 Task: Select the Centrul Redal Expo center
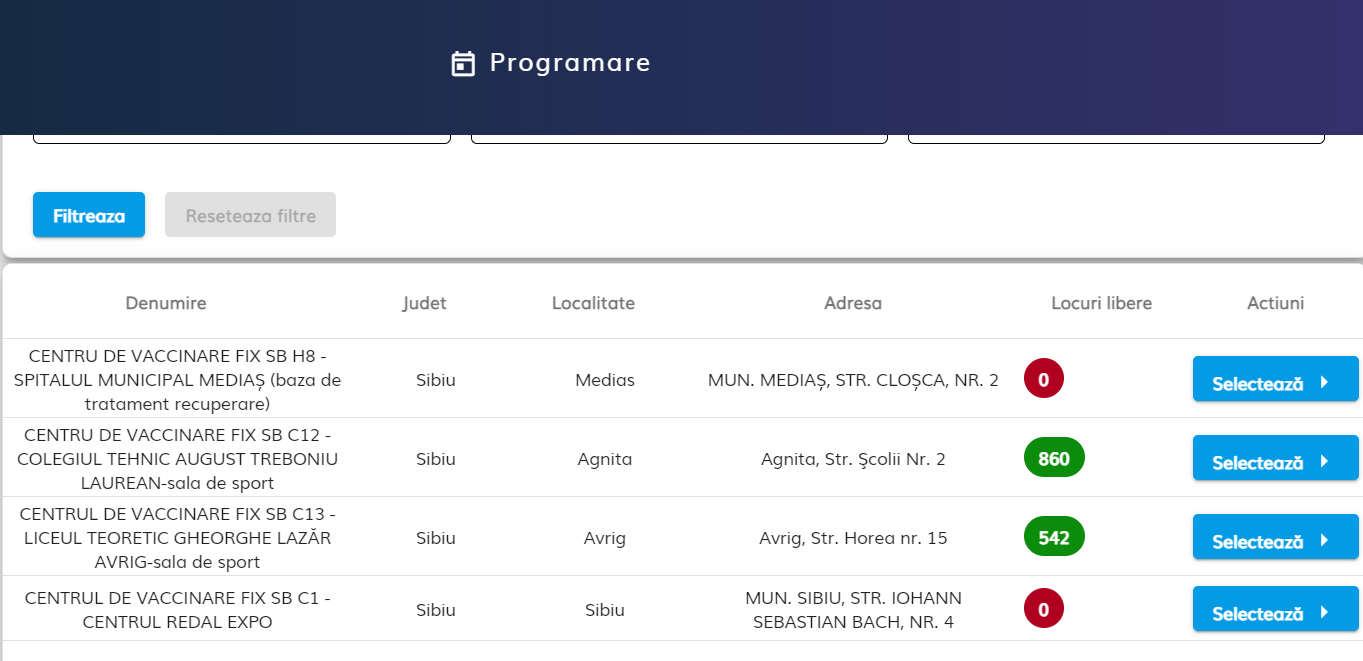pyautogui.click(x=1275, y=609)
